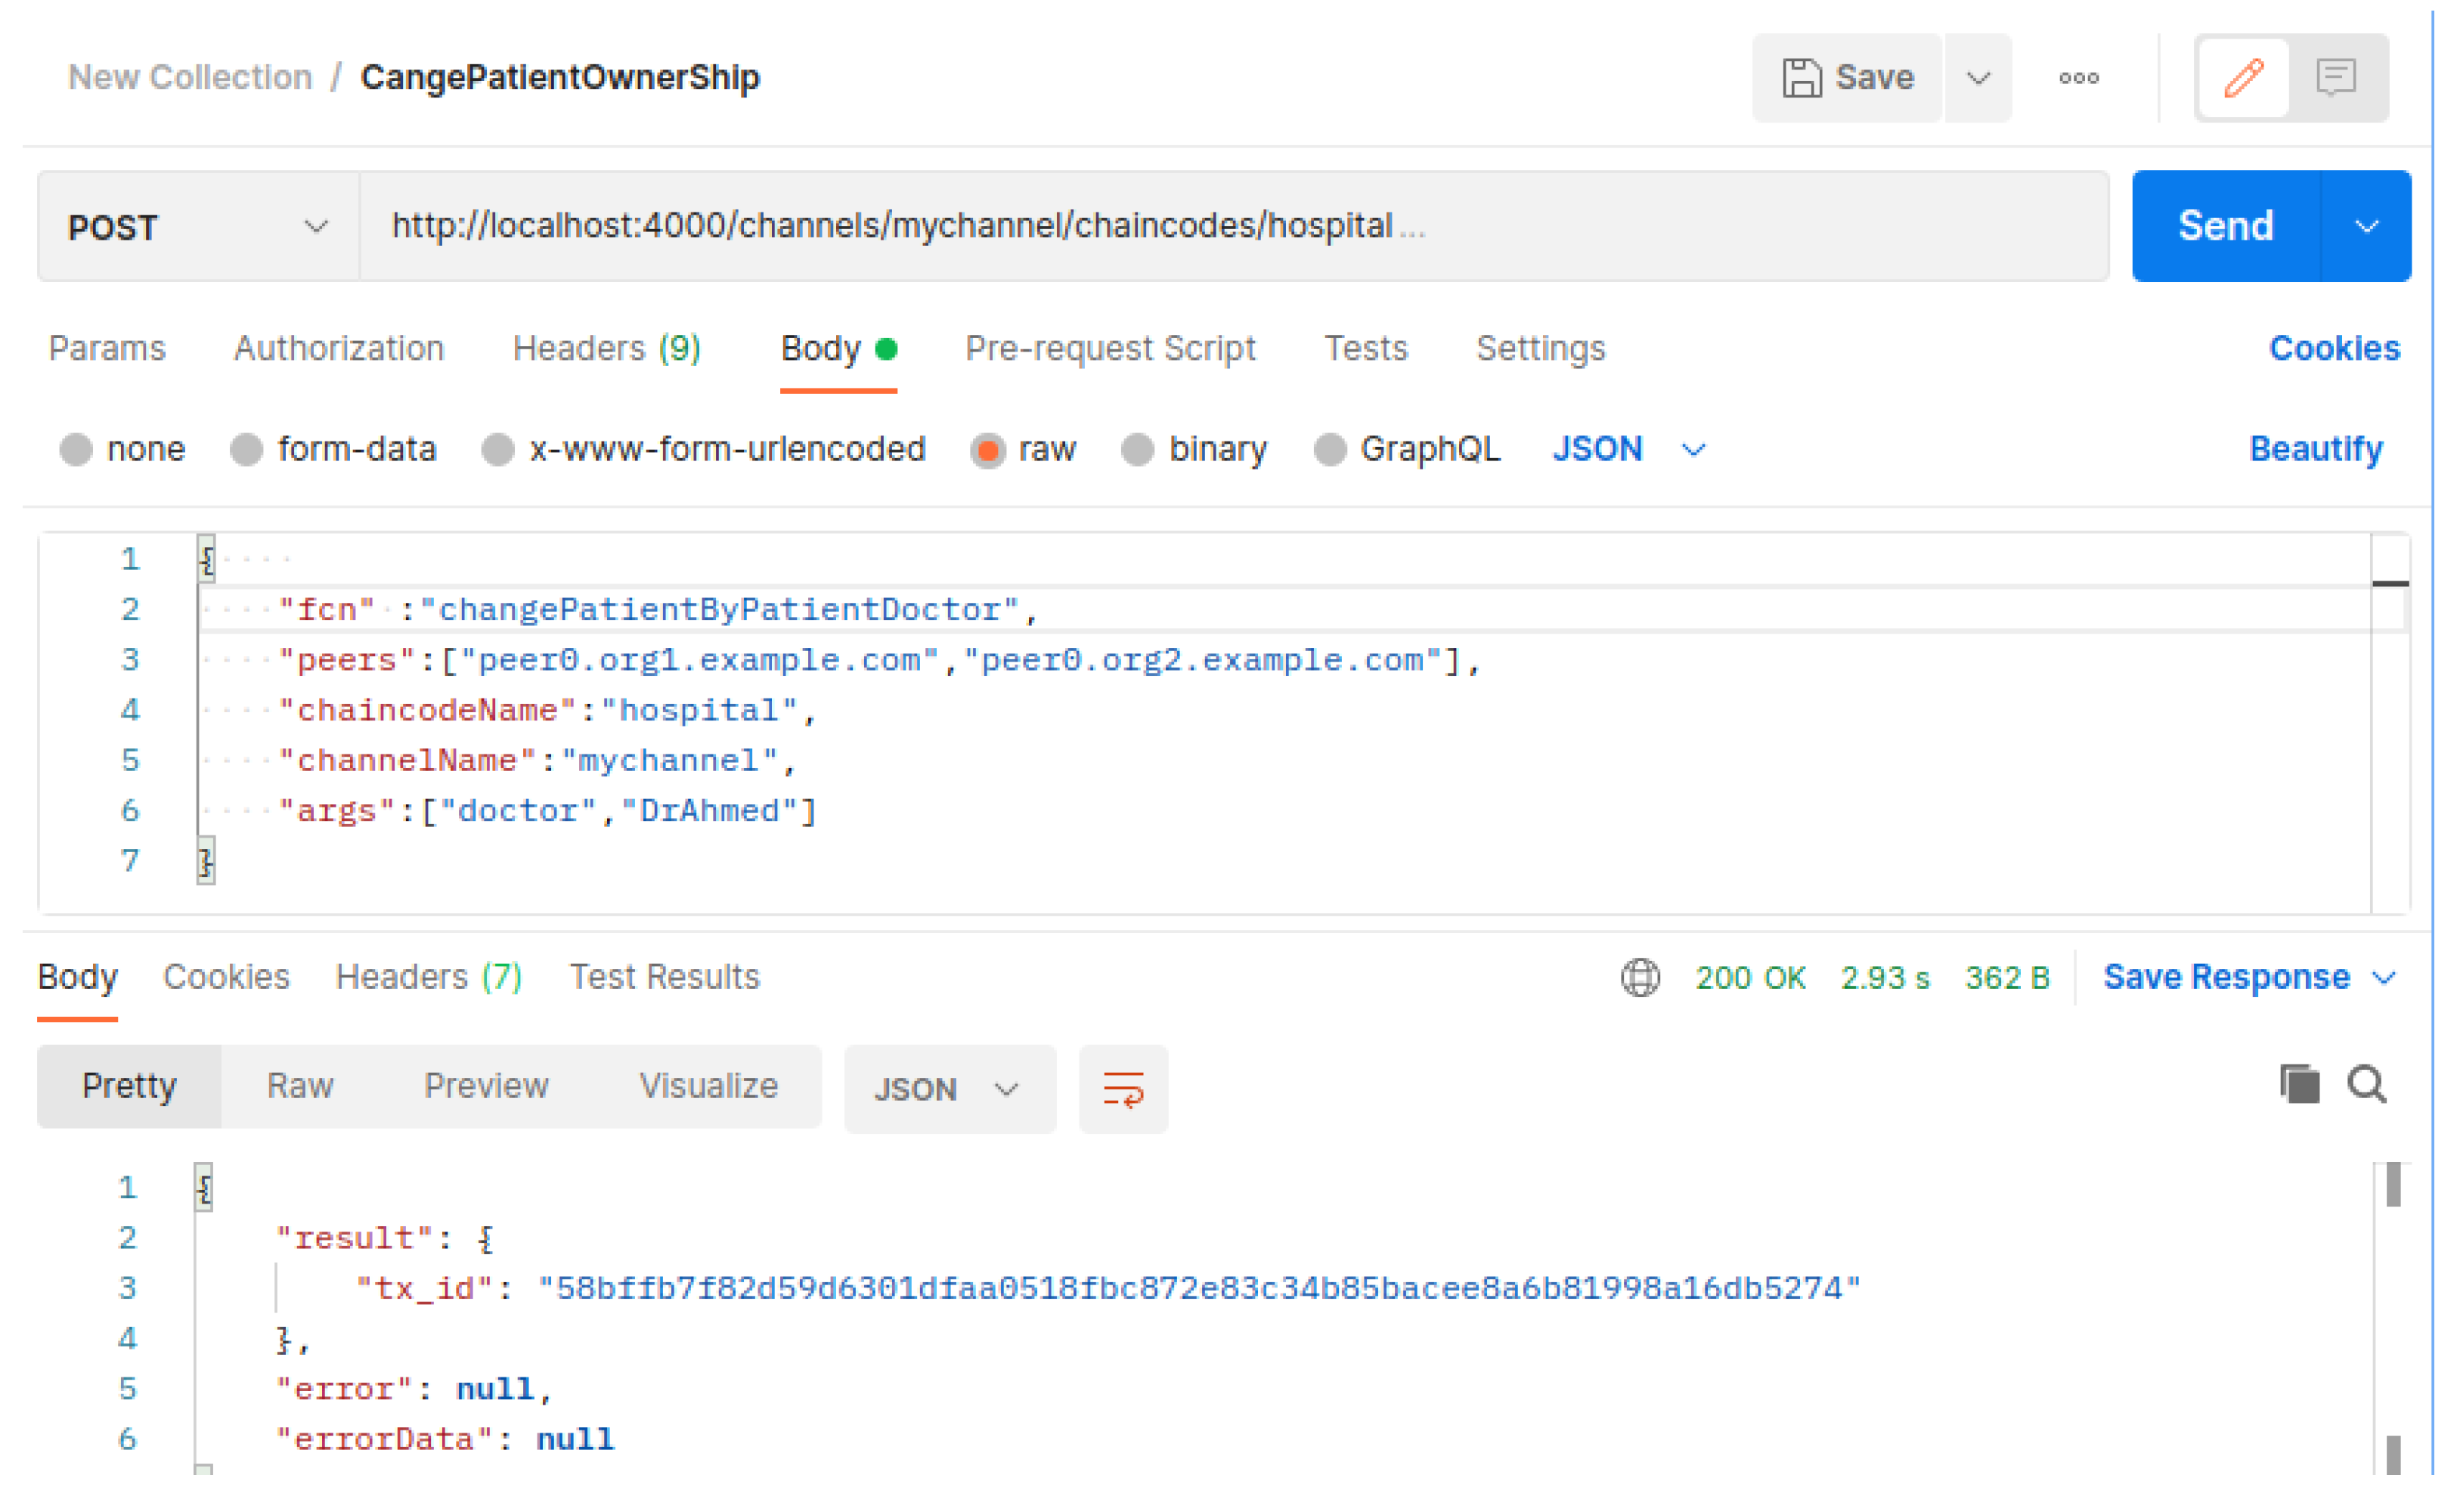Open the comments panel icon
The height and width of the screenshot is (1512, 2457).
pyautogui.click(x=2335, y=78)
